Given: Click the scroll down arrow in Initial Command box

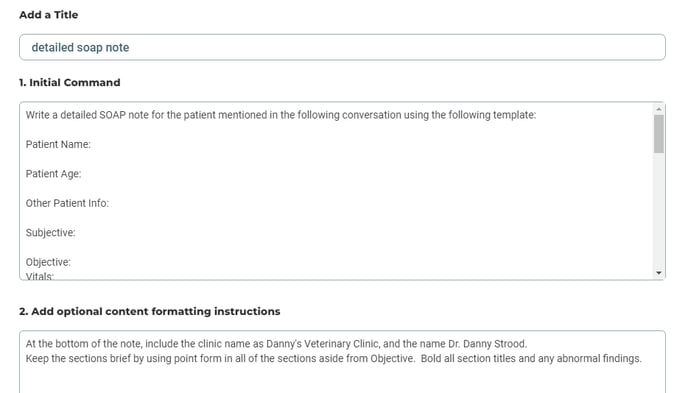Looking at the screenshot, I should [659, 273].
